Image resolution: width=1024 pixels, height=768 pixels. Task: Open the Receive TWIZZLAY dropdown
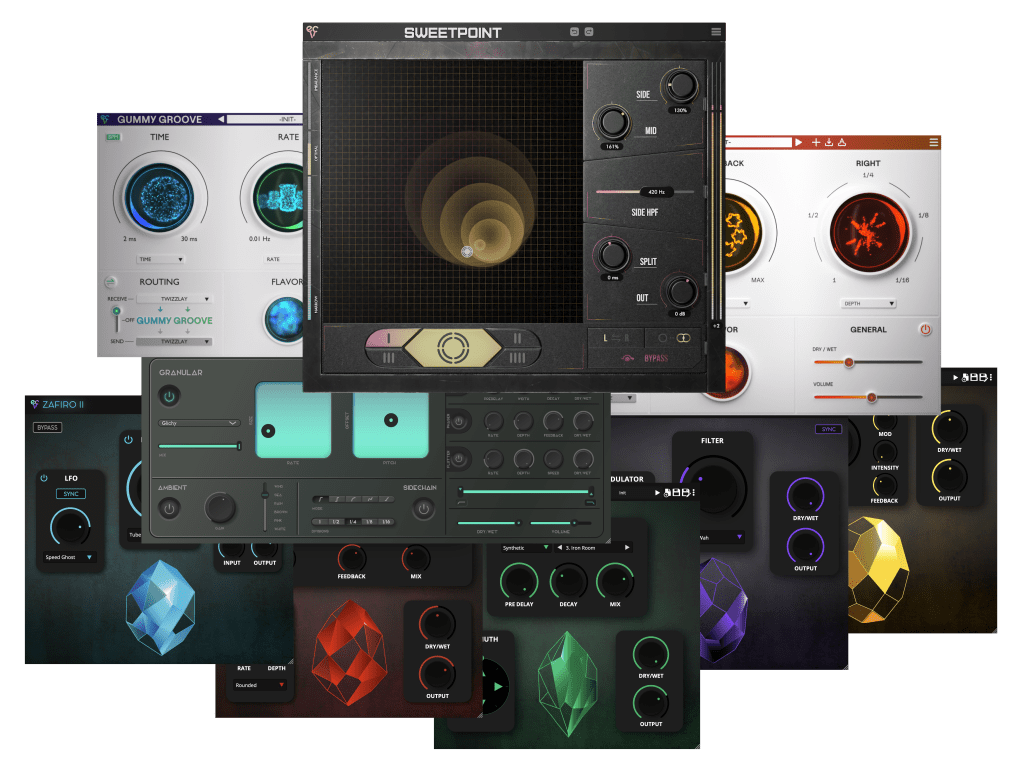174,299
